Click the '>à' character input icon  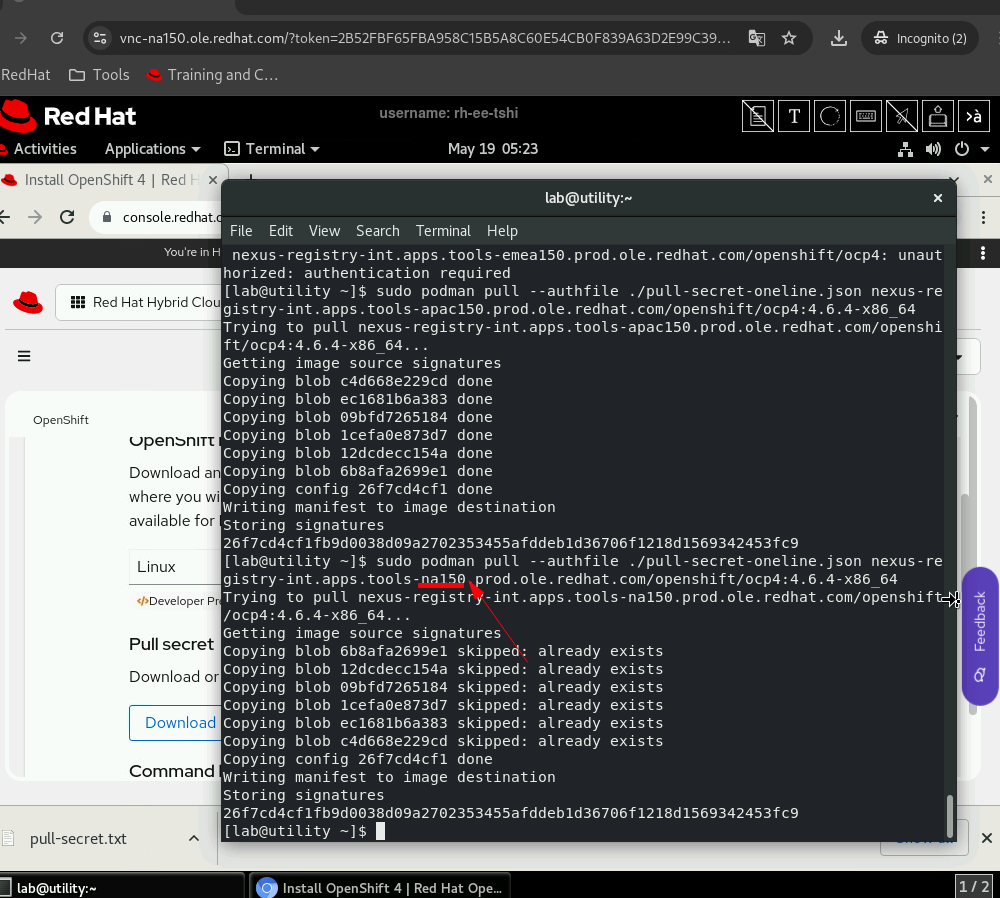pyautogui.click(x=974, y=116)
